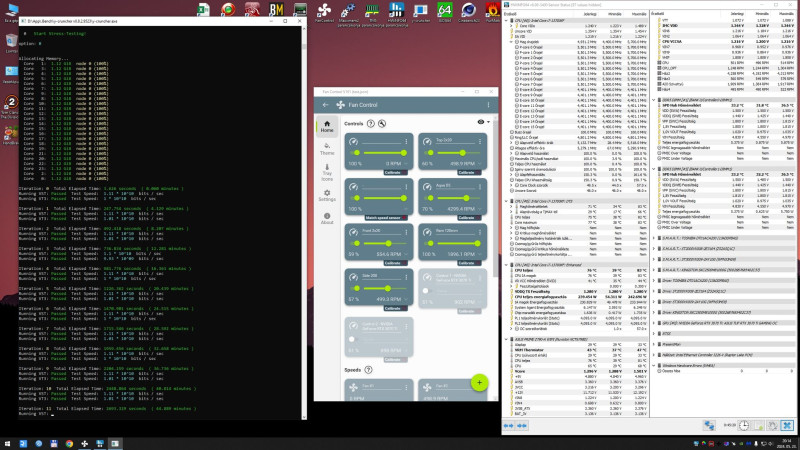Click the MSH Thermistor row in HWiNFO
This screenshot has width=800, height=450.
pyautogui.click(x=577, y=350)
